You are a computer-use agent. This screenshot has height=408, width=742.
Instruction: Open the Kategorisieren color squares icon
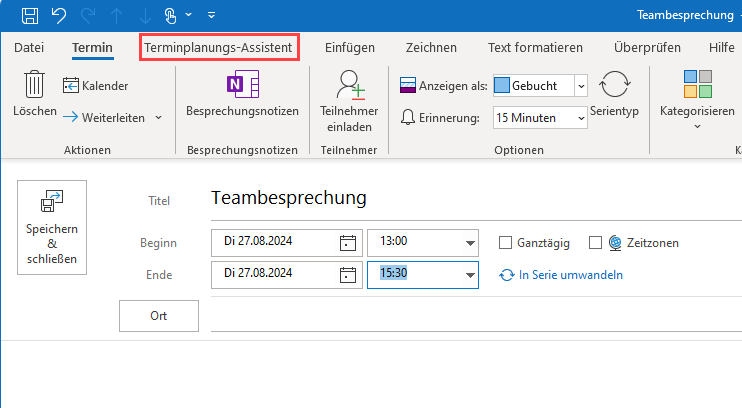[x=697, y=84]
